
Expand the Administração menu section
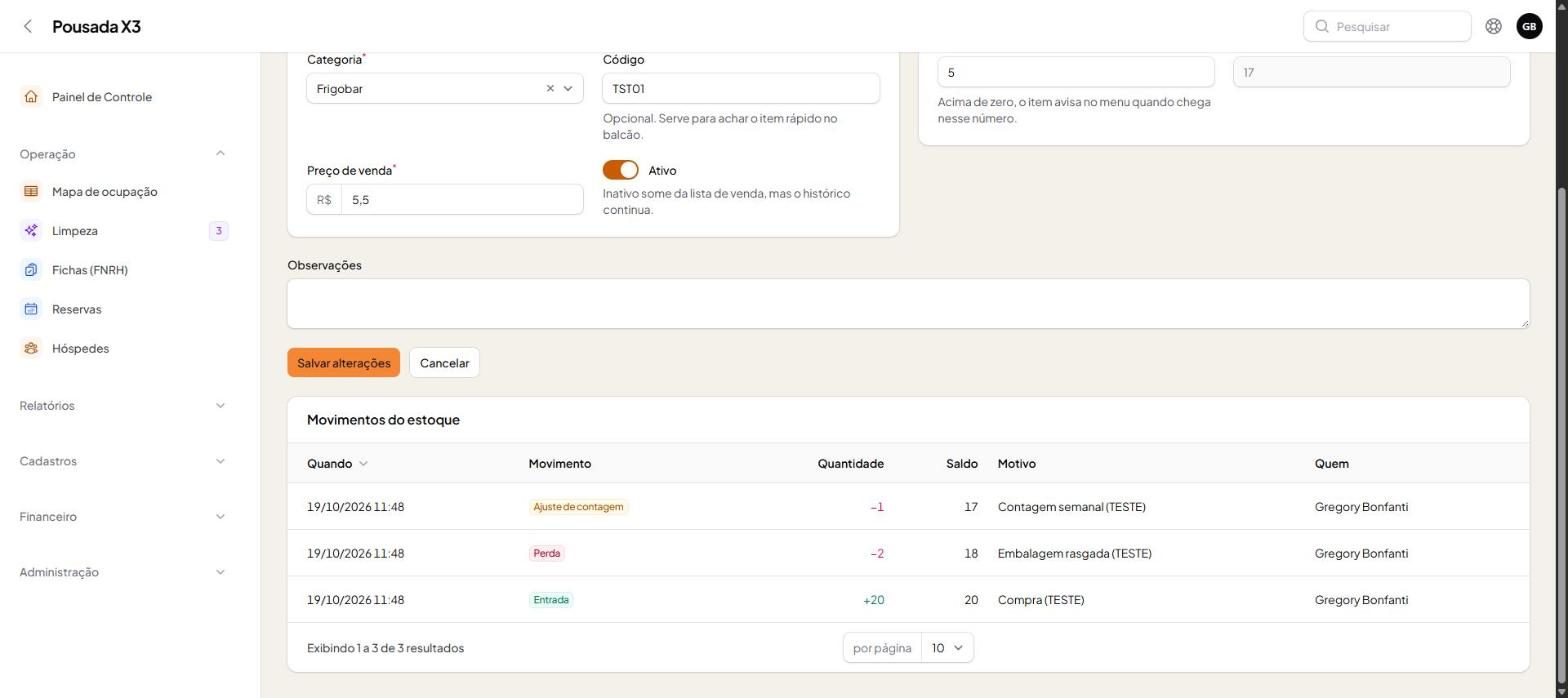[123, 572]
